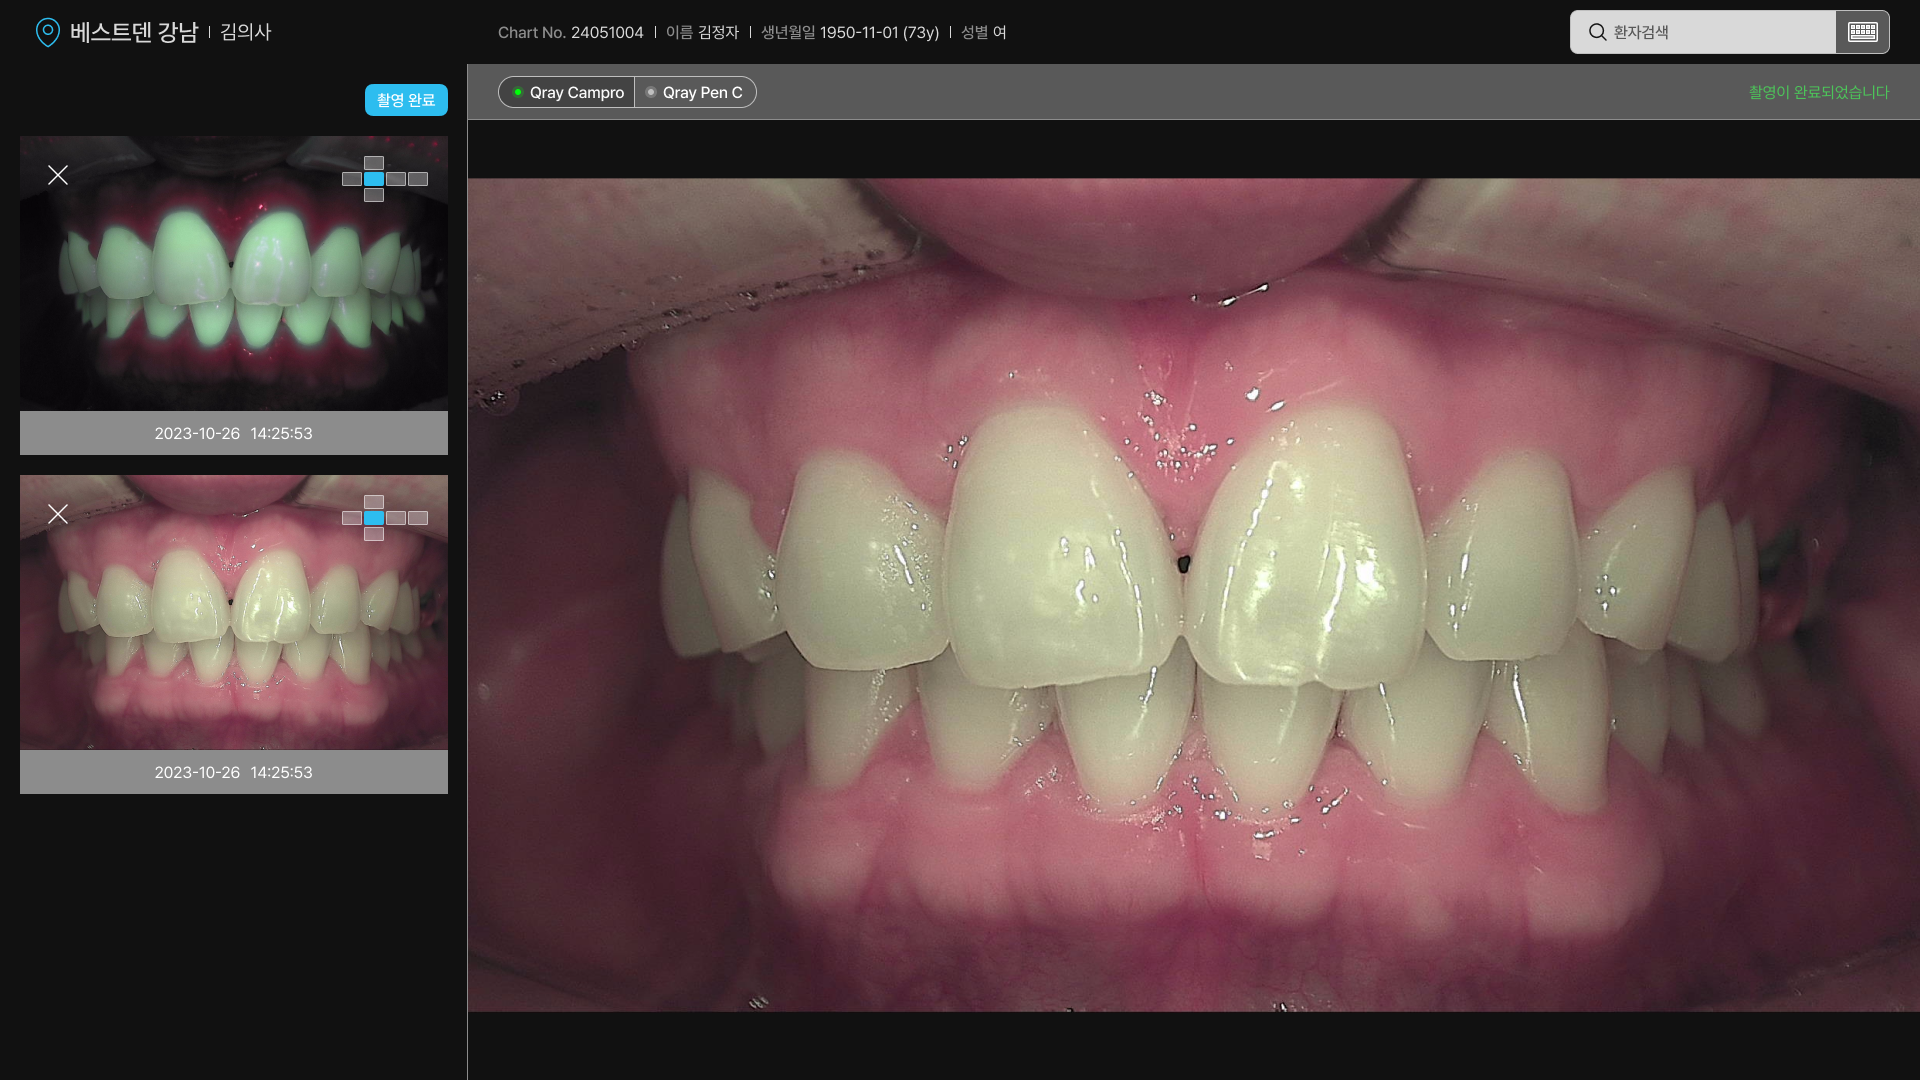The height and width of the screenshot is (1080, 1920).
Task: Select bottom position cell on fluorescence thumbnail
Action: pos(374,195)
